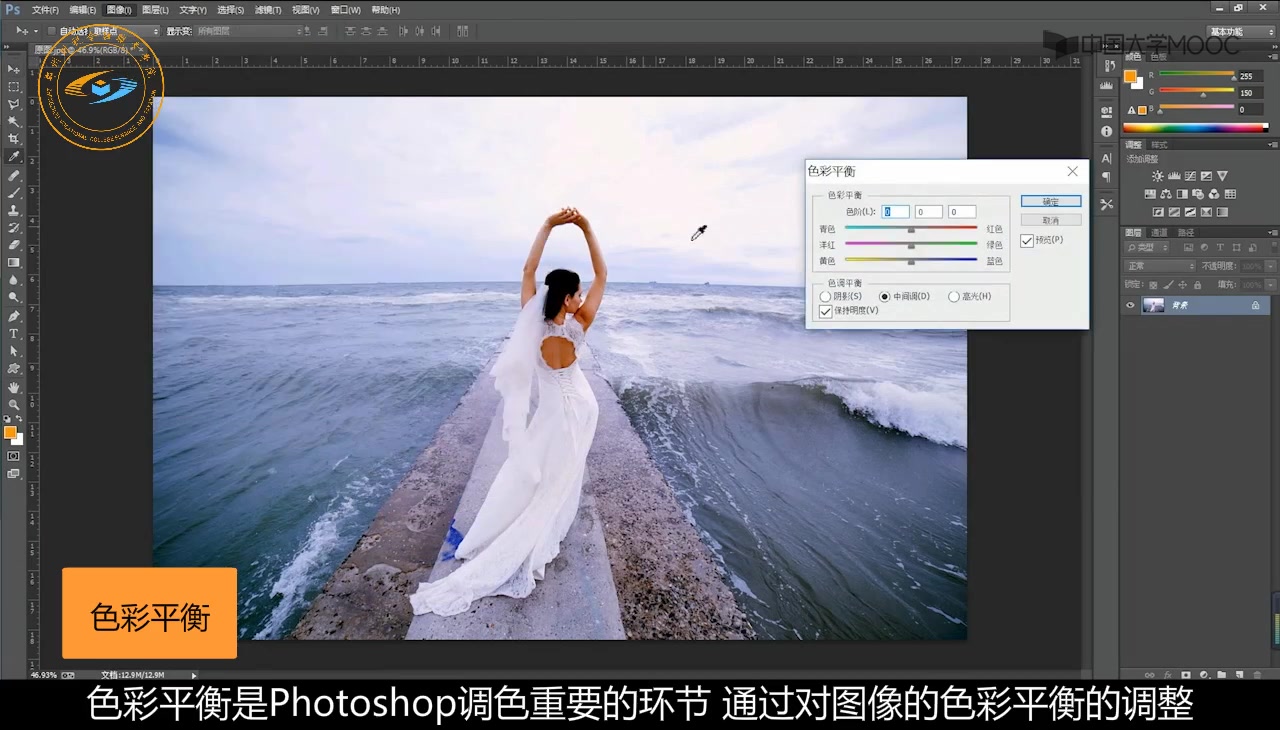The width and height of the screenshot is (1280, 730).
Task: Open the 不透明度 opacity dropdown
Action: tap(1270, 266)
